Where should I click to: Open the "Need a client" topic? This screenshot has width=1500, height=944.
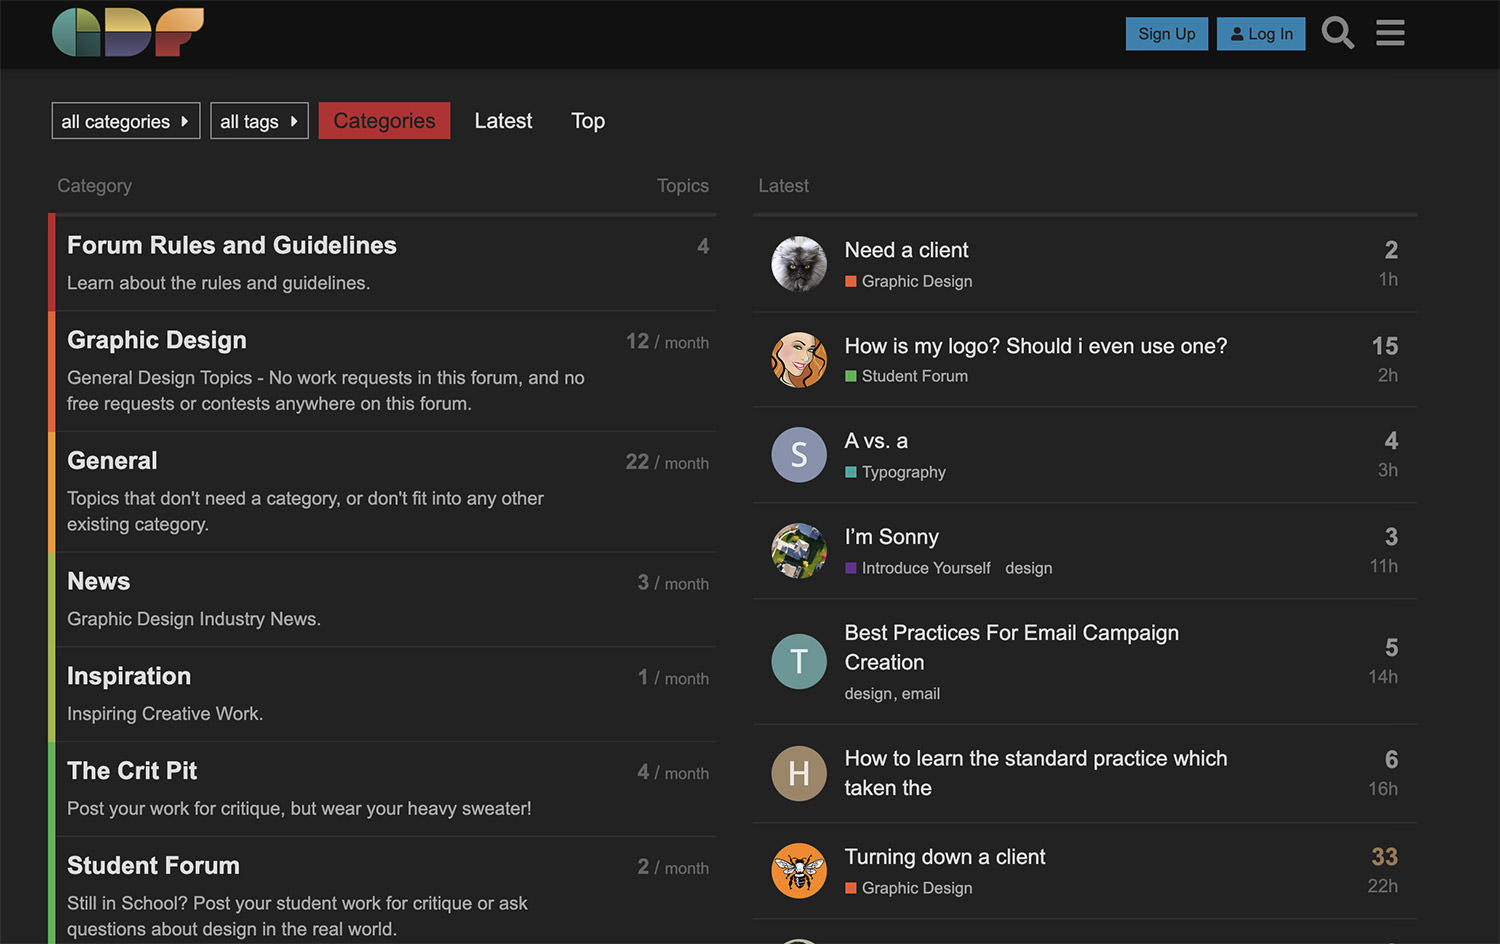point(905,250)
